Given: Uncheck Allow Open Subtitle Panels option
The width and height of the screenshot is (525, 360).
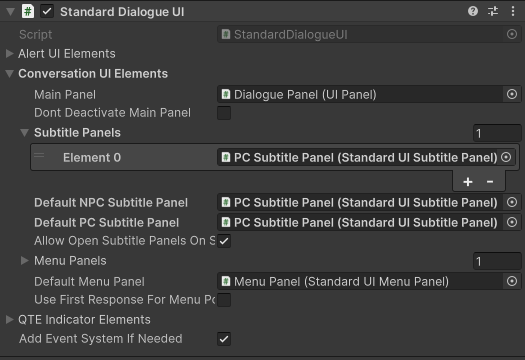Looking at the screenshot, I should (x=224, y=241).
